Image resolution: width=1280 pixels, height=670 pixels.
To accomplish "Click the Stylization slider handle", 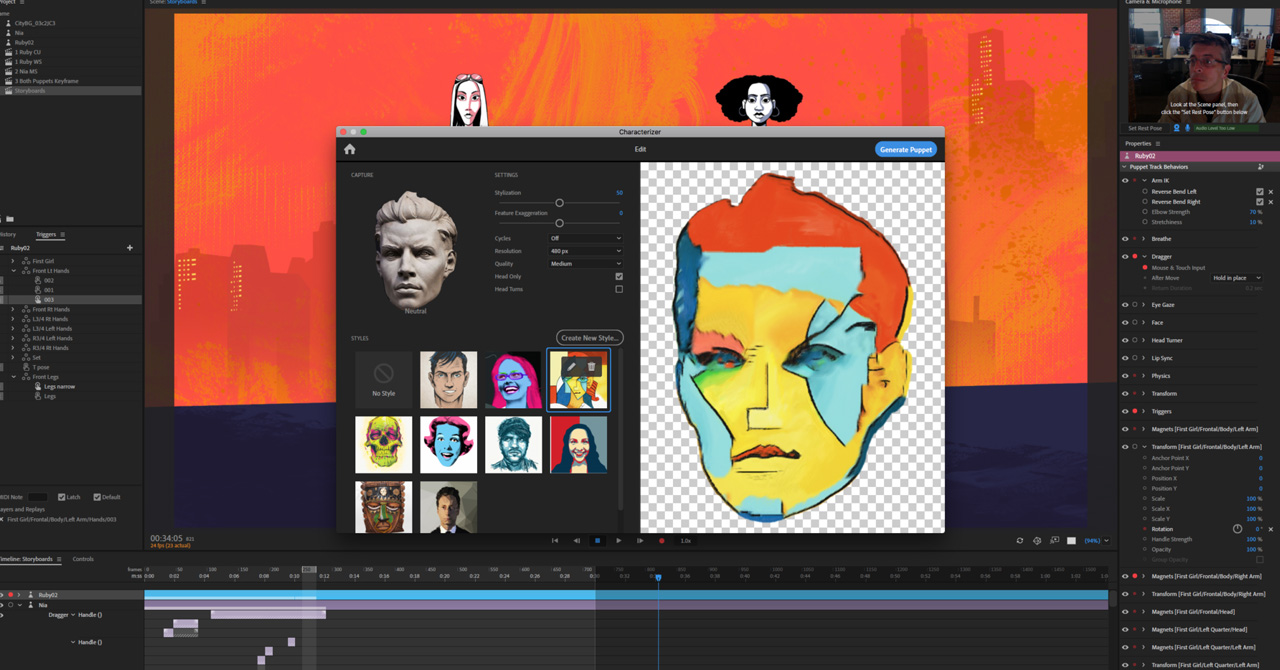I will tap(559, 203).
